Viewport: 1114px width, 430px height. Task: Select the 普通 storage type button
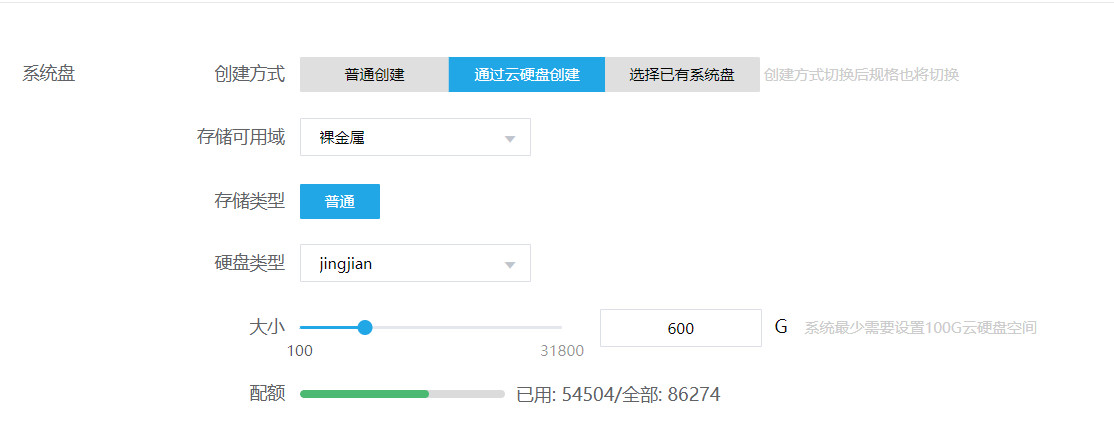pos(339,201)
